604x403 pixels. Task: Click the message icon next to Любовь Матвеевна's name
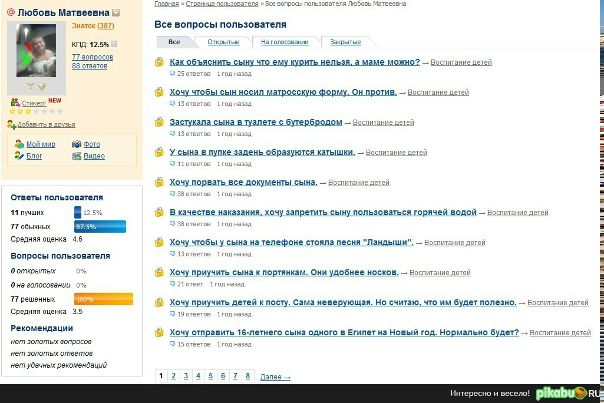[116, 13]
